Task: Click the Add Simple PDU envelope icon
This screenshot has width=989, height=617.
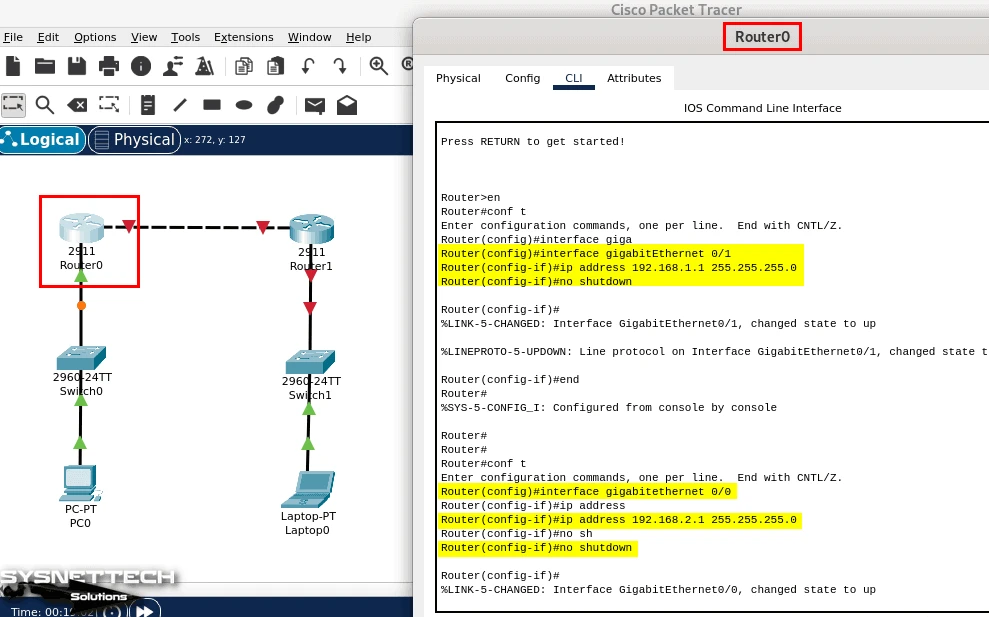Action: point(315,105)
